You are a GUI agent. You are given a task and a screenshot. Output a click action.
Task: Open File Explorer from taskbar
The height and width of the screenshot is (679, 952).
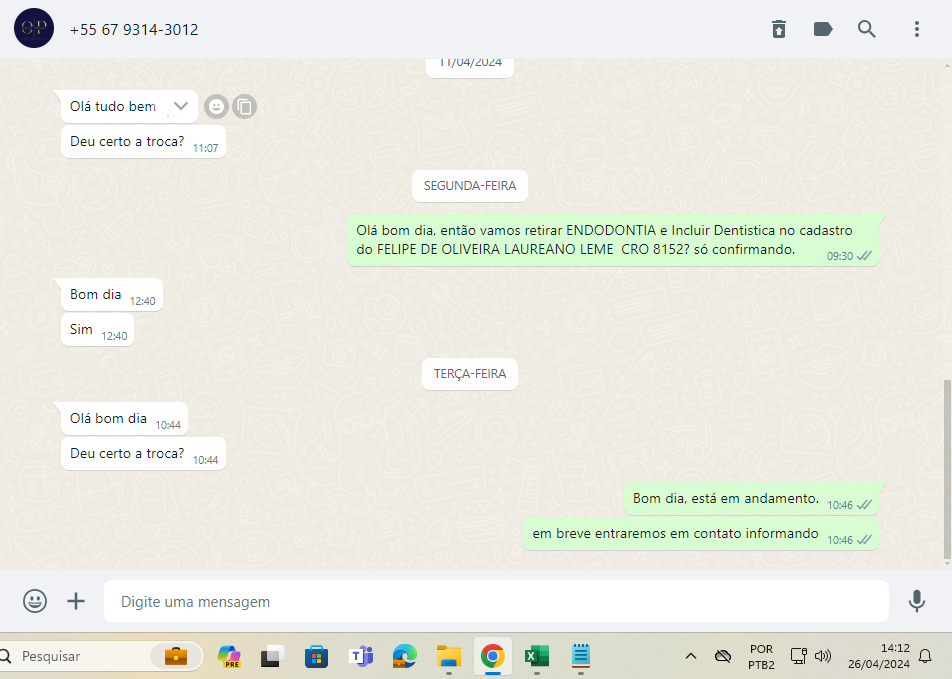click(x=449, y=657)
